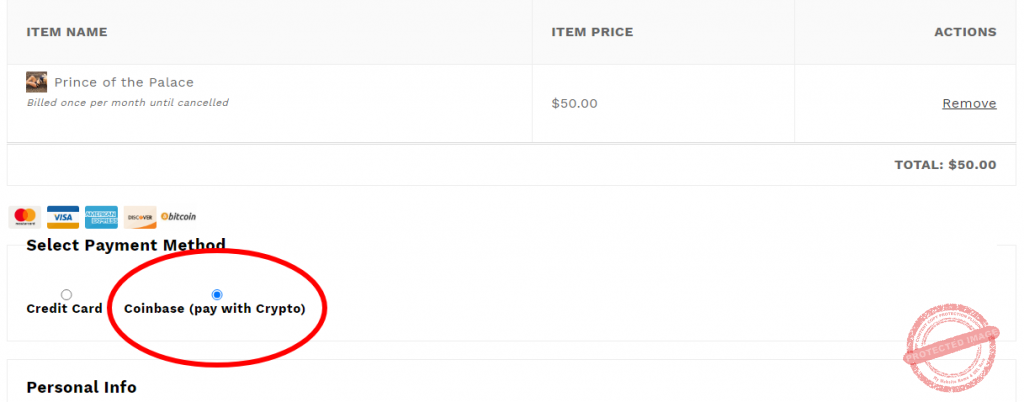Click the Mastercard payment logo
Viewport: 1024px width, 402px height.
(24, 217)
